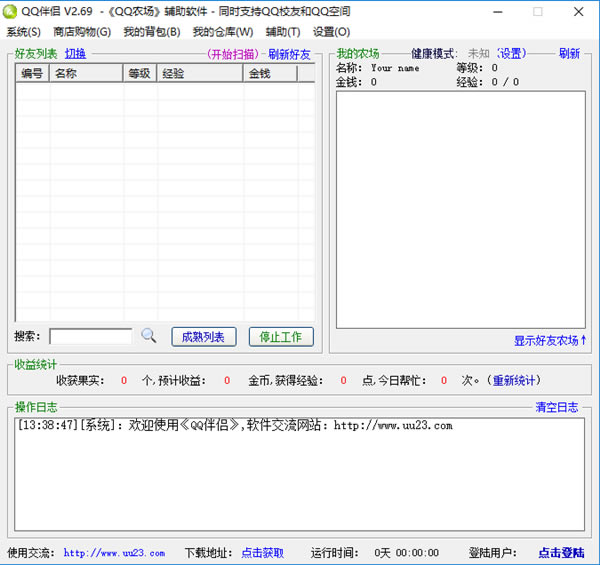
Task: Open the 系统(S) menu
Action: (x=24, y=32)
